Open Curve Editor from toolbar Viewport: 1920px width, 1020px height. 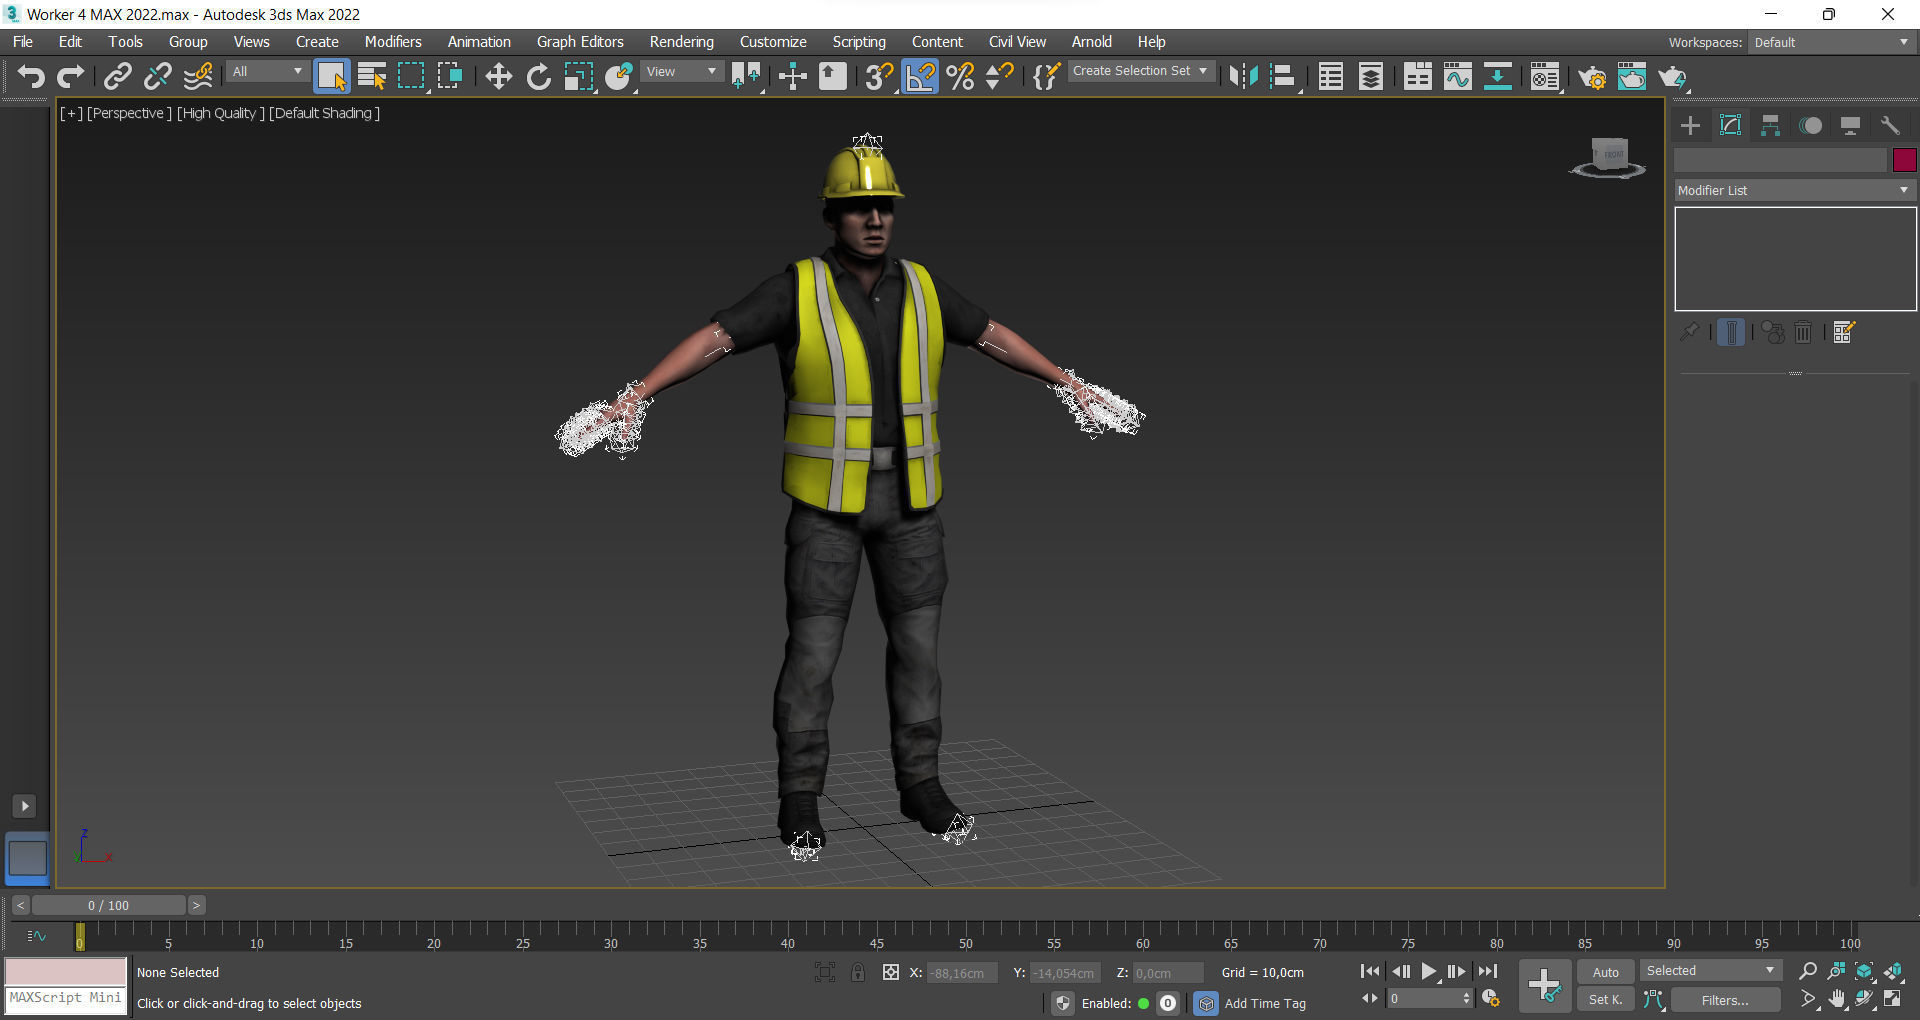click(1457, 77)
